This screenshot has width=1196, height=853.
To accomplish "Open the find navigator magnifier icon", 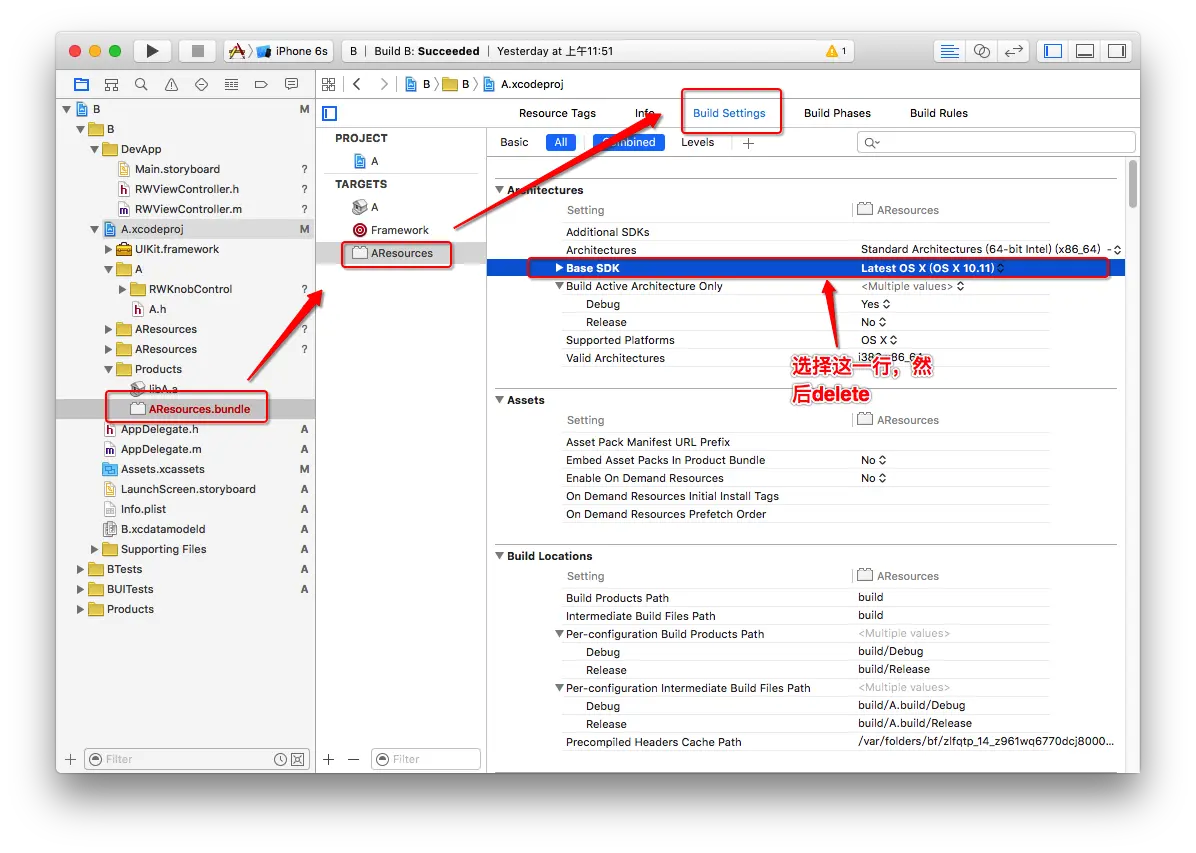I will (x=141, y=84).
